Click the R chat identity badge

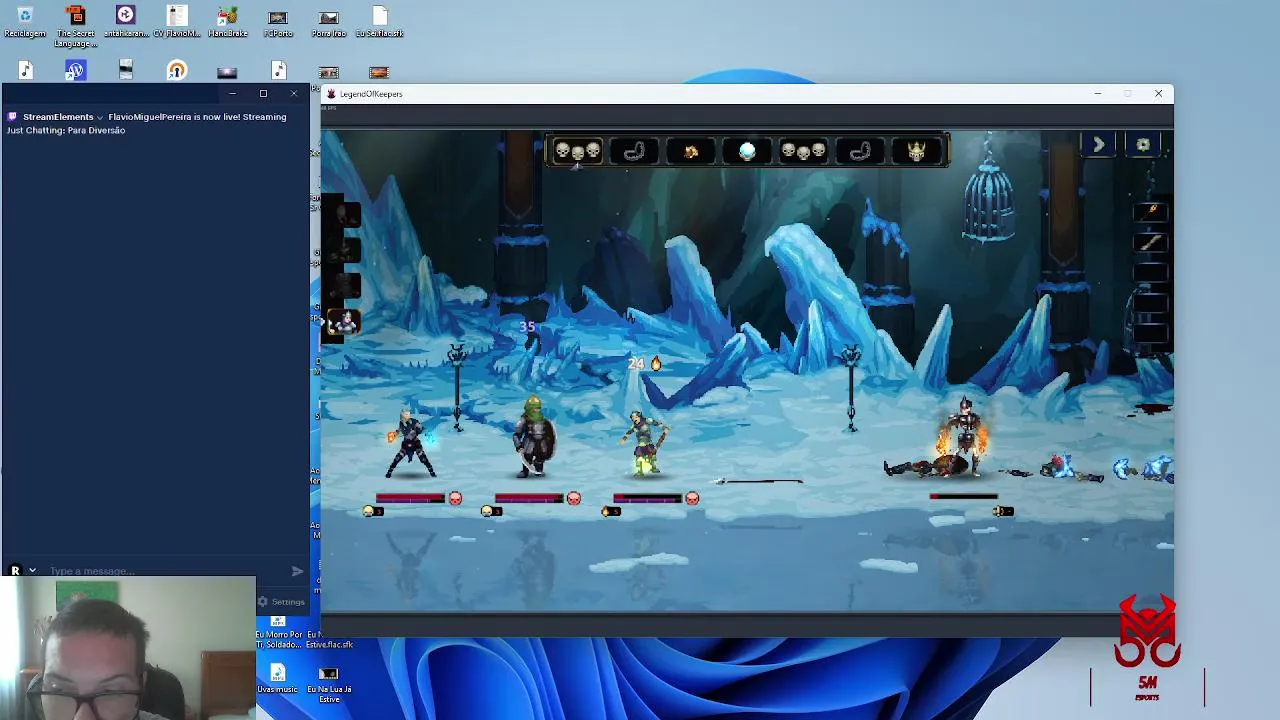[15, 570]
